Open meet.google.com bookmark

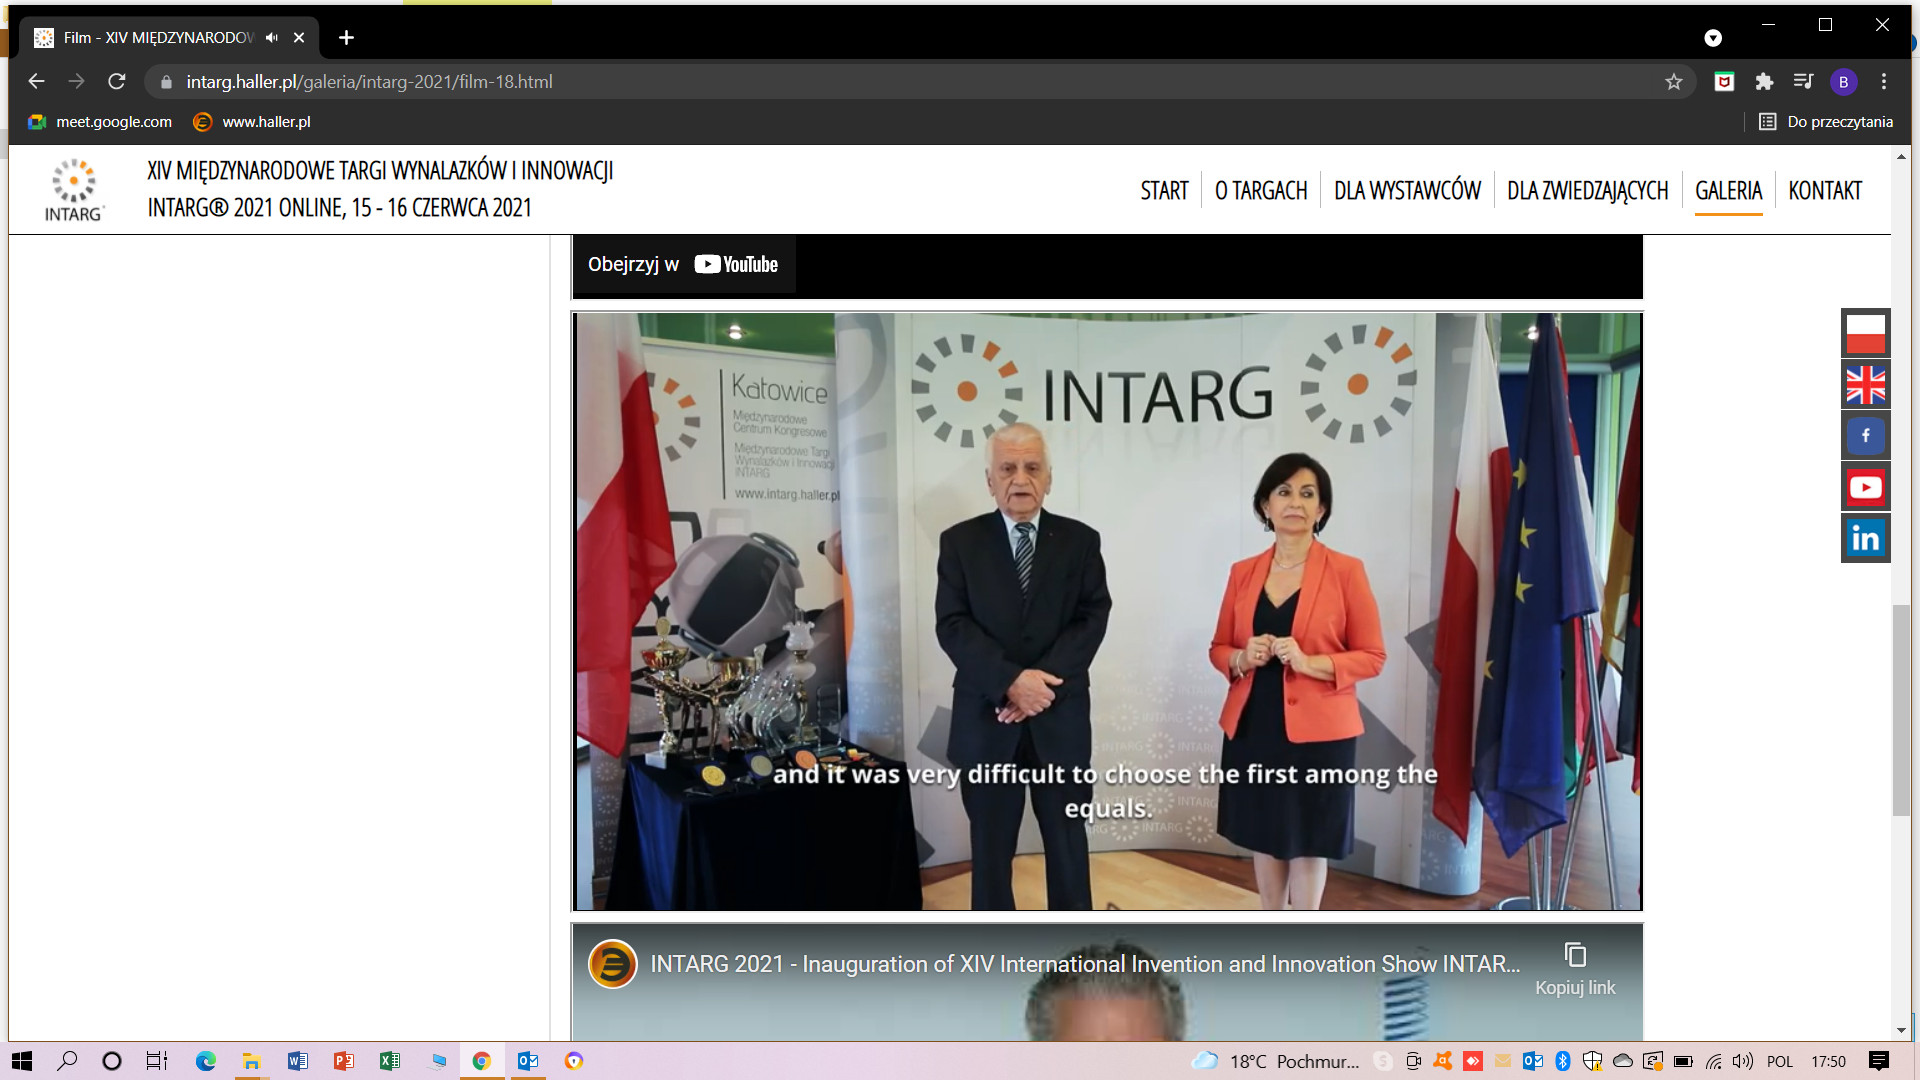tap(100, 122)
